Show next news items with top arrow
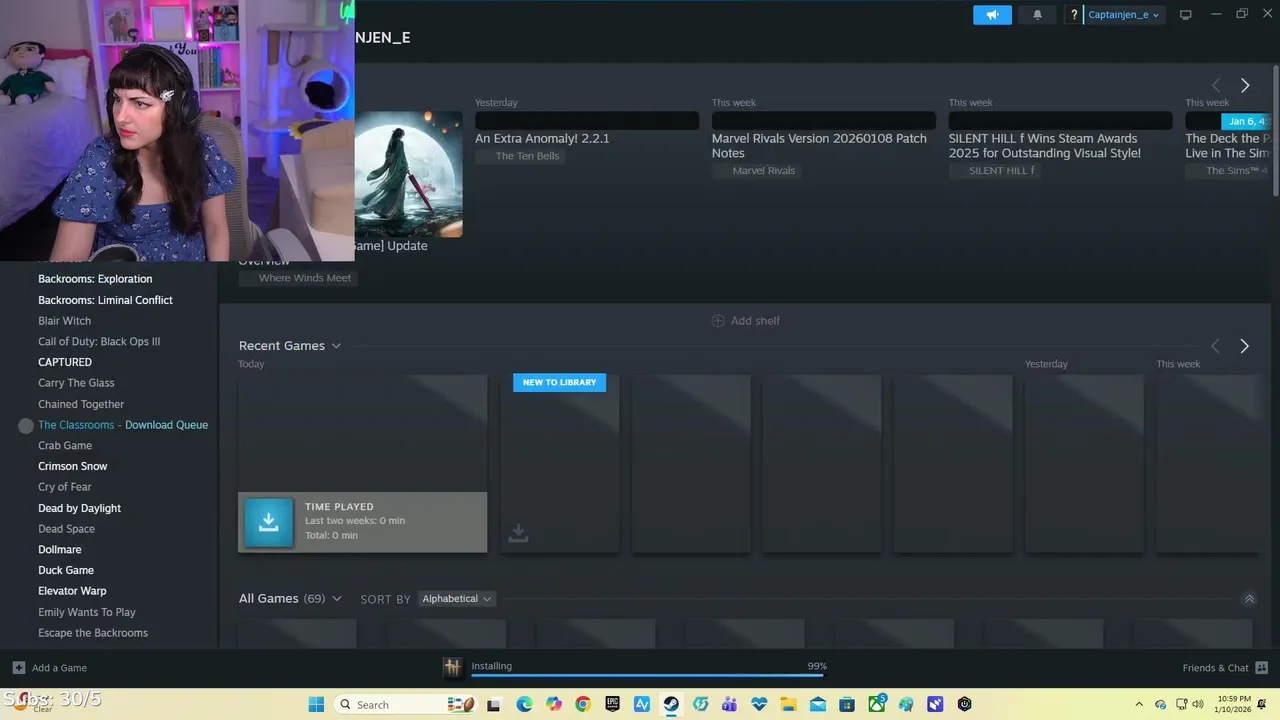This screenshot has height=720, width=1280. coord(1245,86)
